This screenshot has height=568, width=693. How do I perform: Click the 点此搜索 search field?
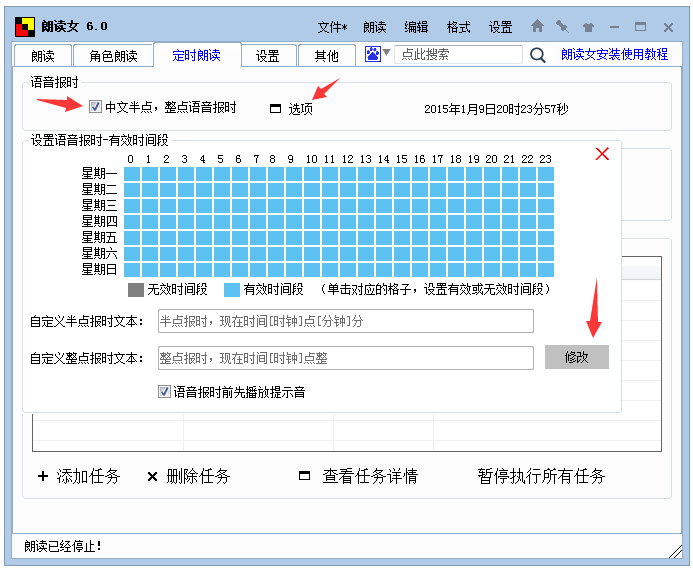(458, 54)
